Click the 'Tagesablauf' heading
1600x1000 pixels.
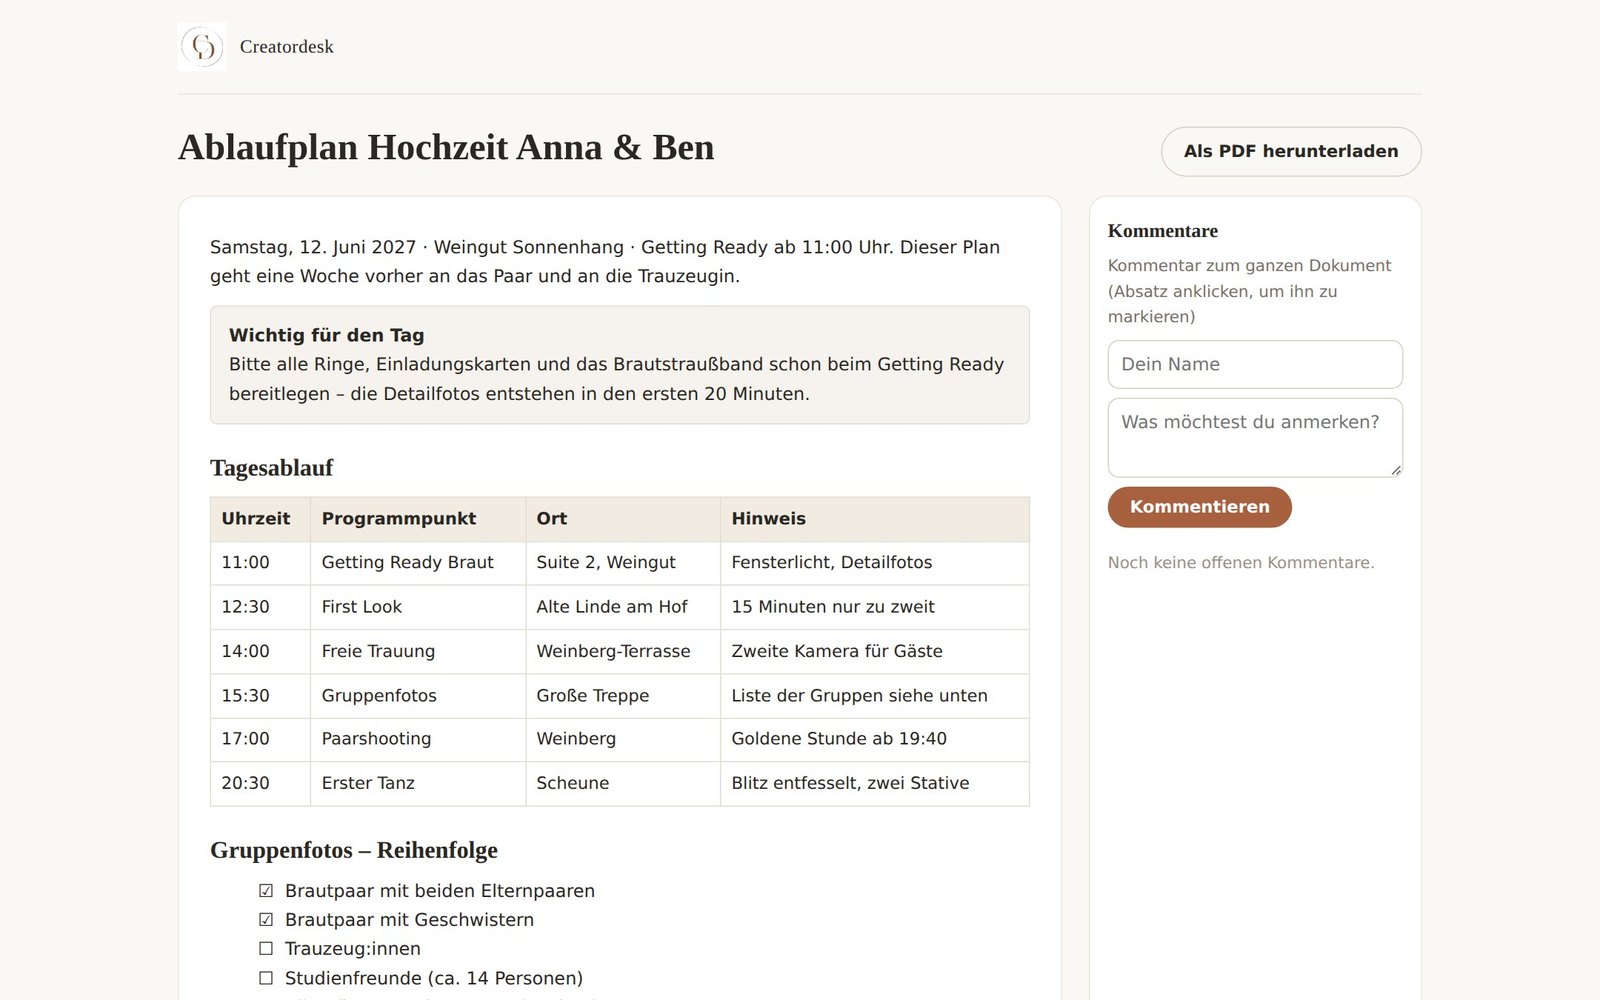tap(271, 468)
